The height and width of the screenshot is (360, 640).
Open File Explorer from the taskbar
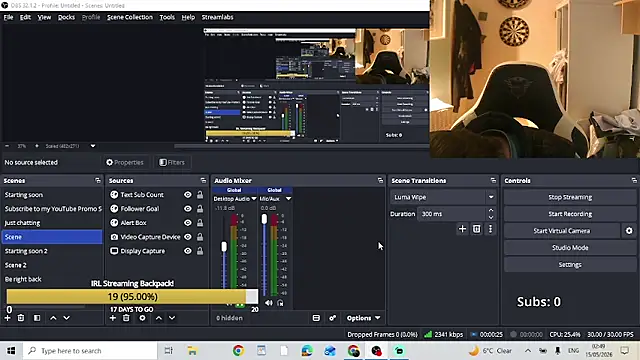pyautogui.click(x=192, y=351)
